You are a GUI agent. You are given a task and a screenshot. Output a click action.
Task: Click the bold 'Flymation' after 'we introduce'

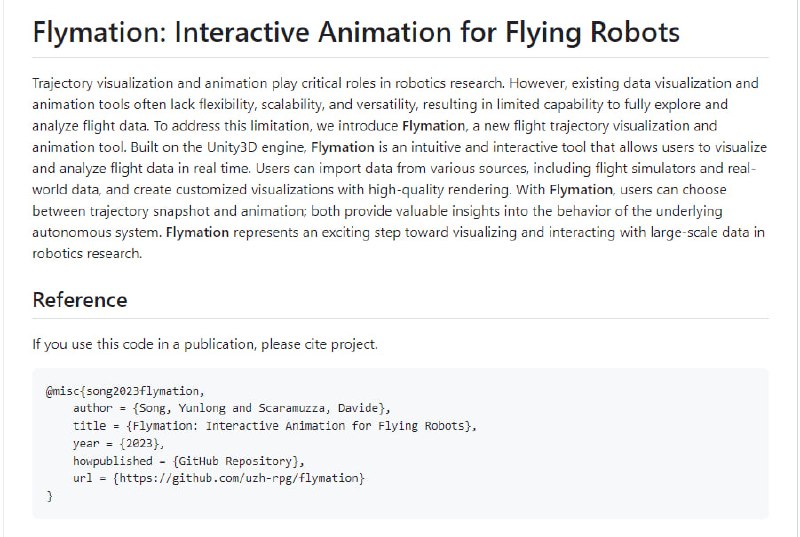coord(433,126)
